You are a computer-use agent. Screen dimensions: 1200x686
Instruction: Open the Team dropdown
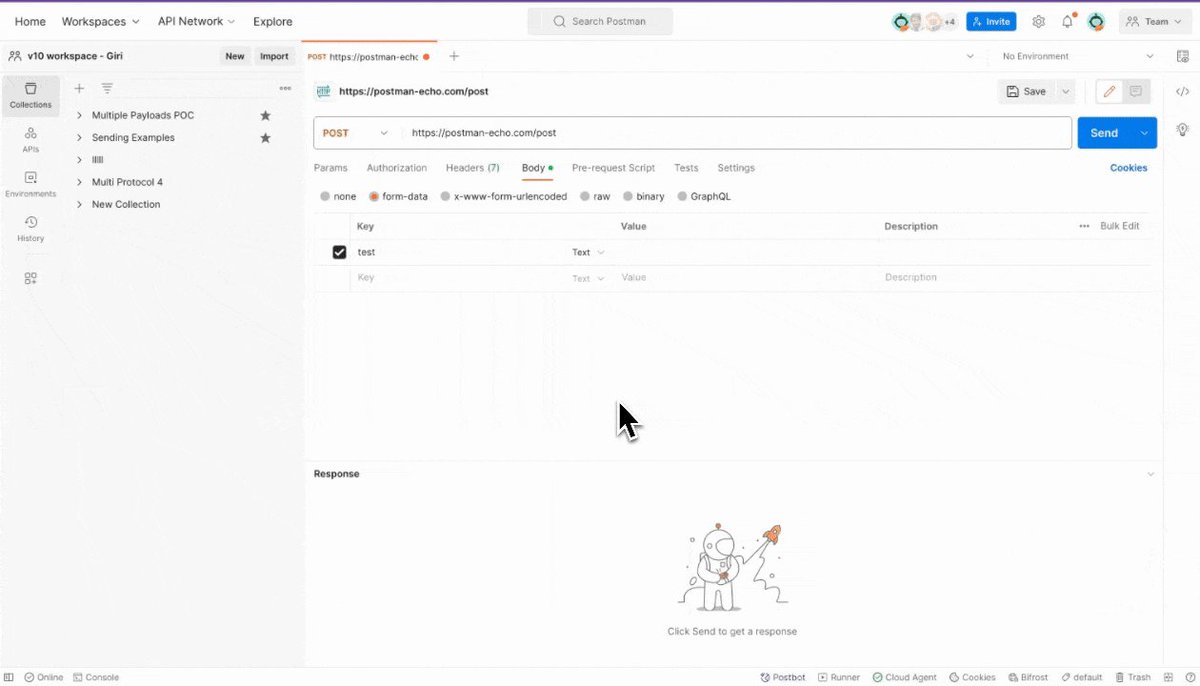1156,21
